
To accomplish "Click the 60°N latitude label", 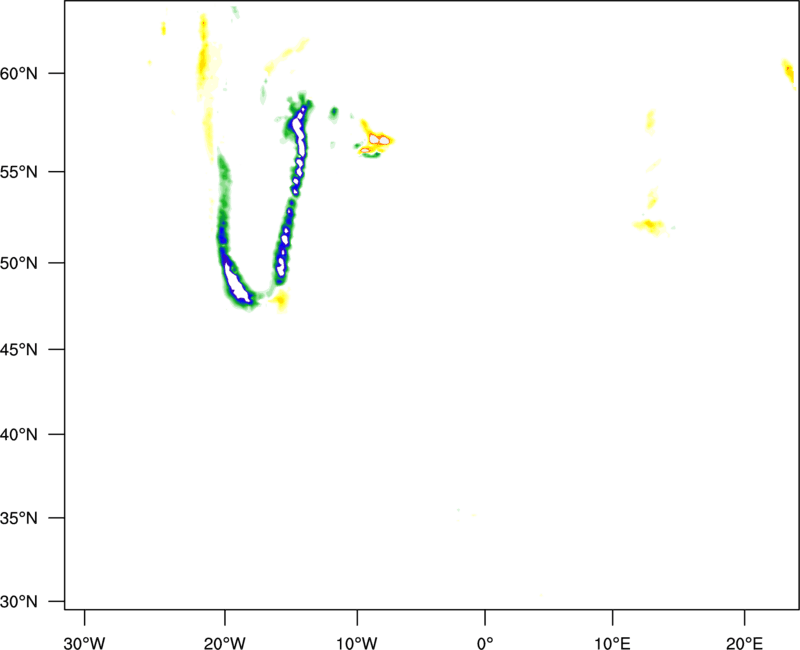I will (x=19, y=73).
